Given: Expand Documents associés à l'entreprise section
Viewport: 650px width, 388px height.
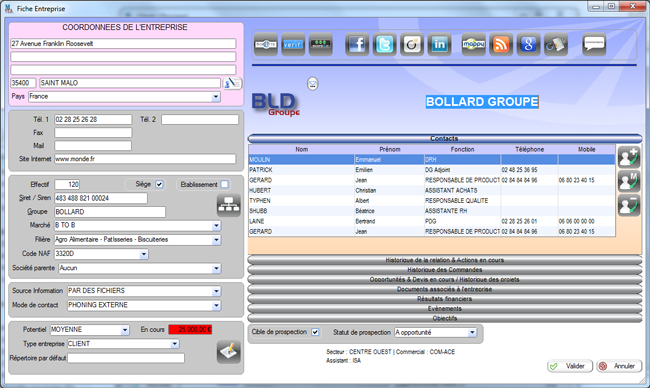Looking at the screenshot, I should point(445,289).
